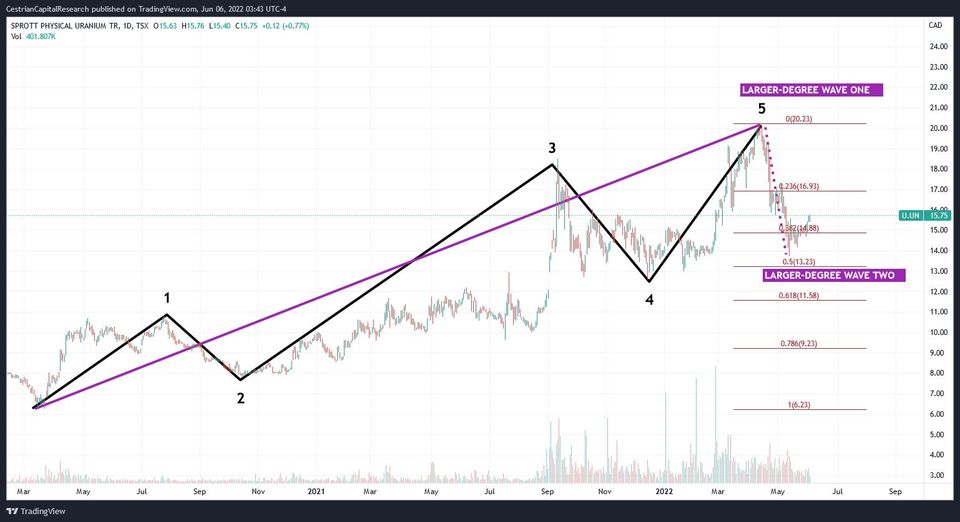
Task: Click the 2022 year label on the time axis
Action: tap(664, 491)
